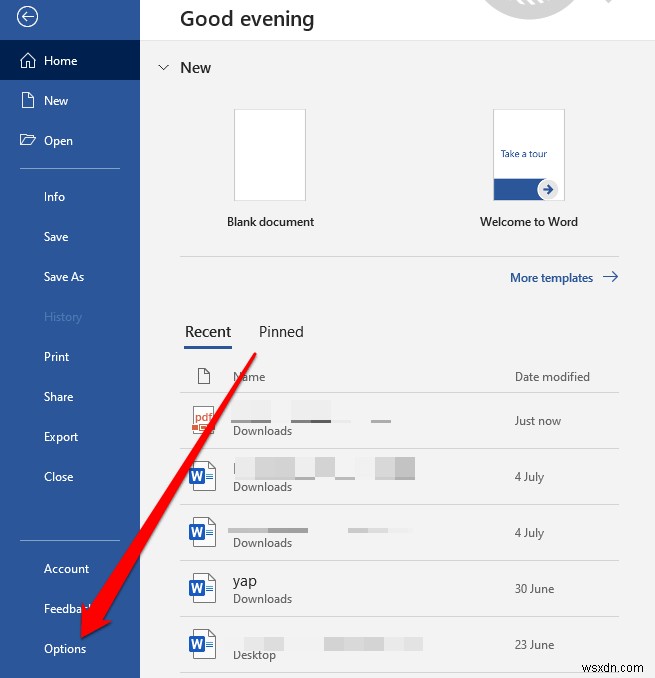
Task: Click the 30 June date entry
Action: (534, 588)
